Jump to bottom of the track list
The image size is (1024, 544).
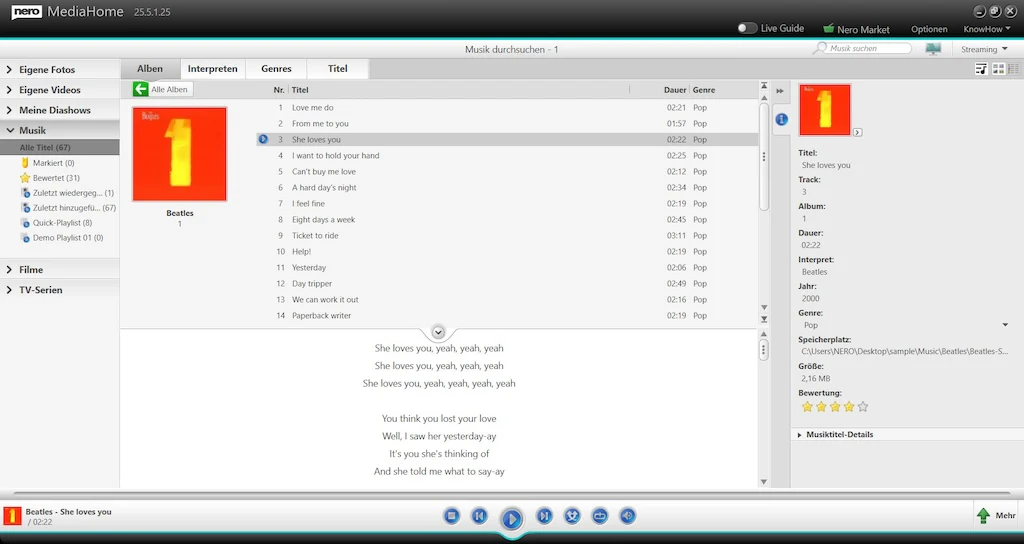coord(764,319)
